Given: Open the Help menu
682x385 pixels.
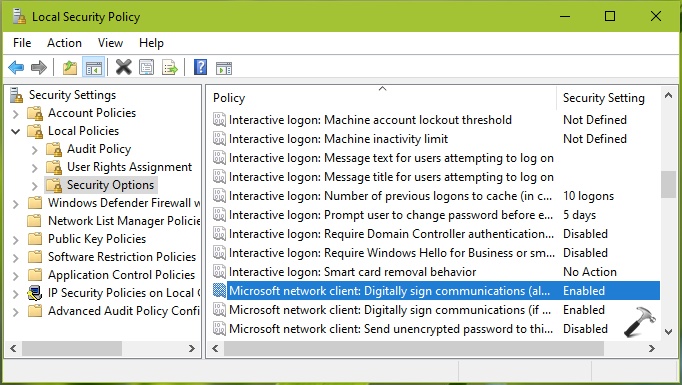Looking at the screenshot, I should (151, 43).
